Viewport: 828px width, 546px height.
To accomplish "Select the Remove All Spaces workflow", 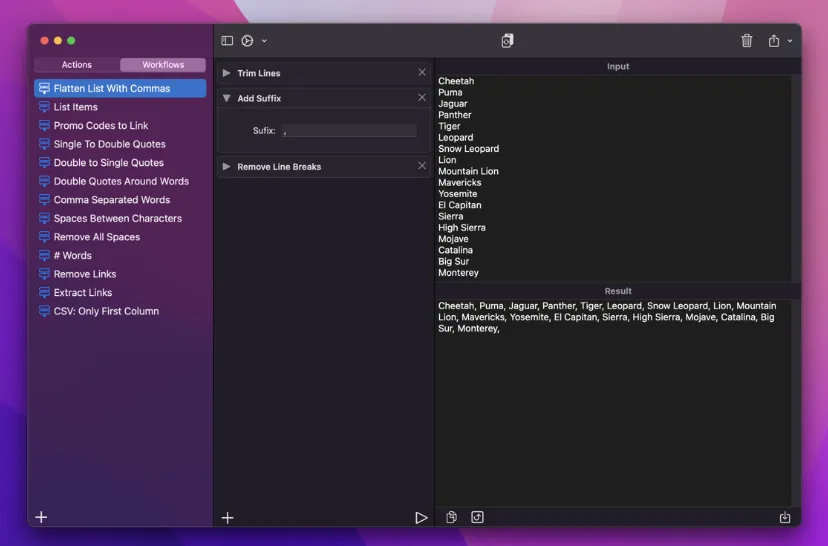I will 120,237.
